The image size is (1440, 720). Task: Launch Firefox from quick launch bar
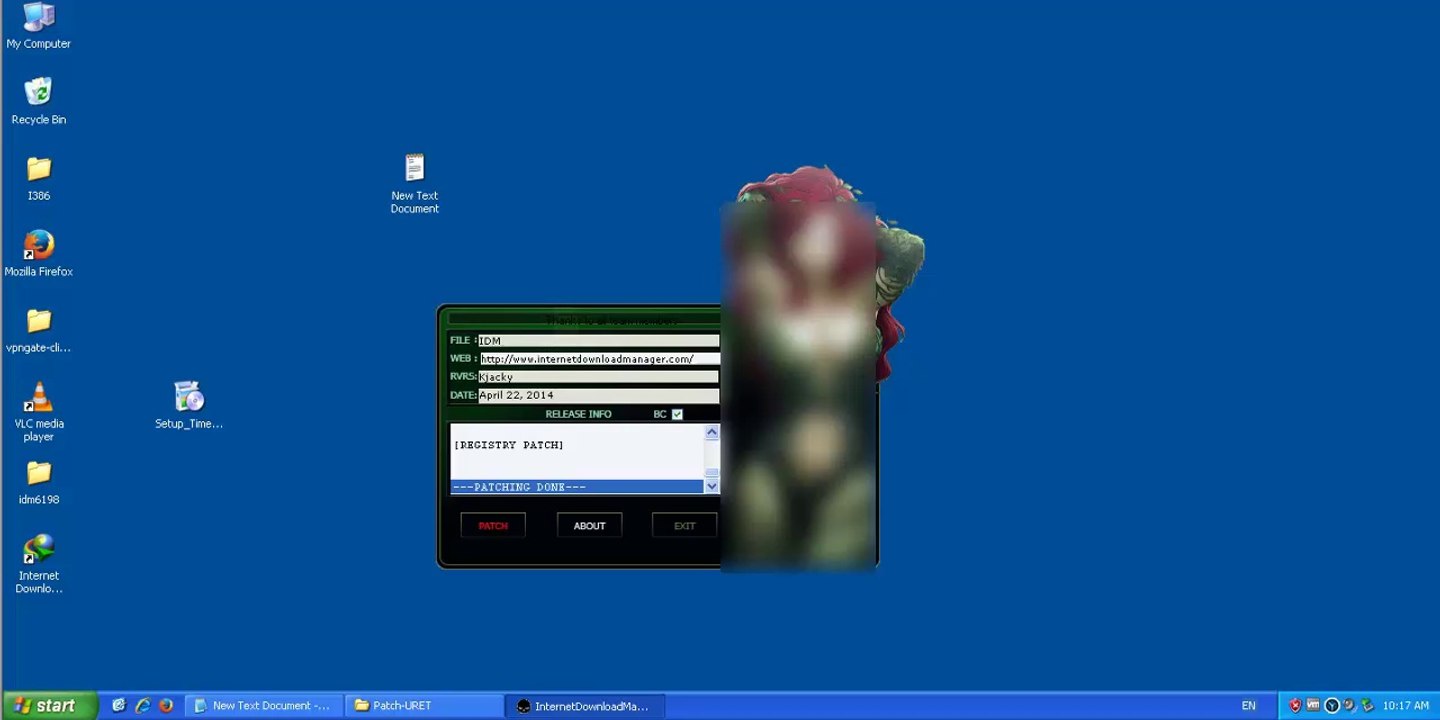[x=166, y=705]
